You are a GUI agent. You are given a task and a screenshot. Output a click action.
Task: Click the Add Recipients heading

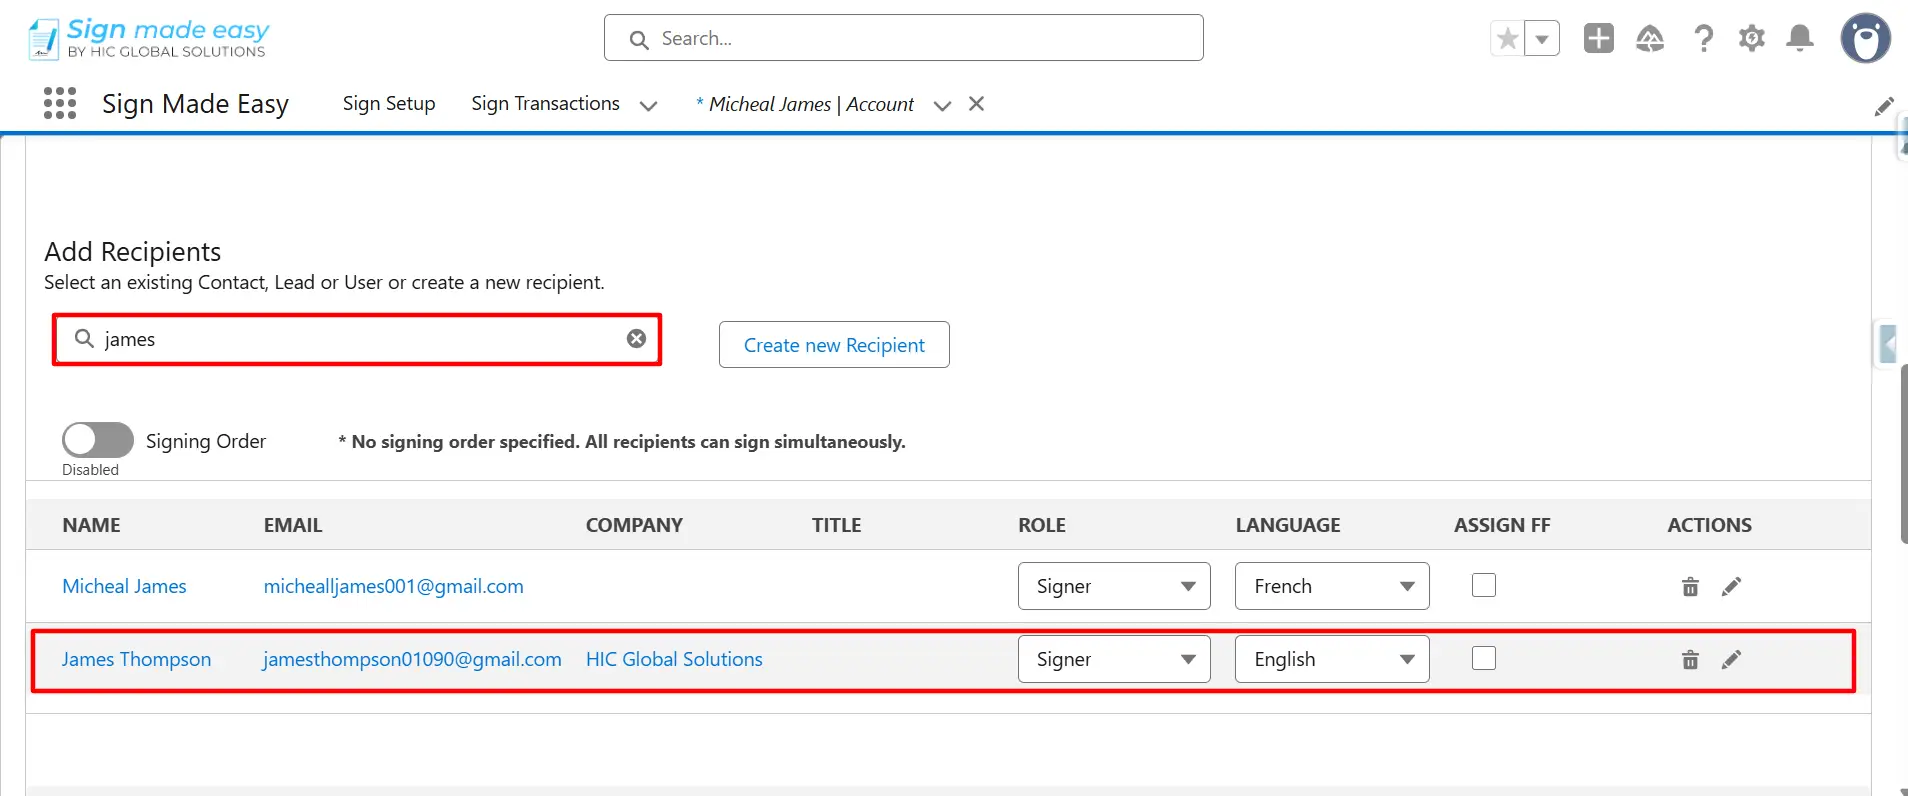tap(133, 251)
